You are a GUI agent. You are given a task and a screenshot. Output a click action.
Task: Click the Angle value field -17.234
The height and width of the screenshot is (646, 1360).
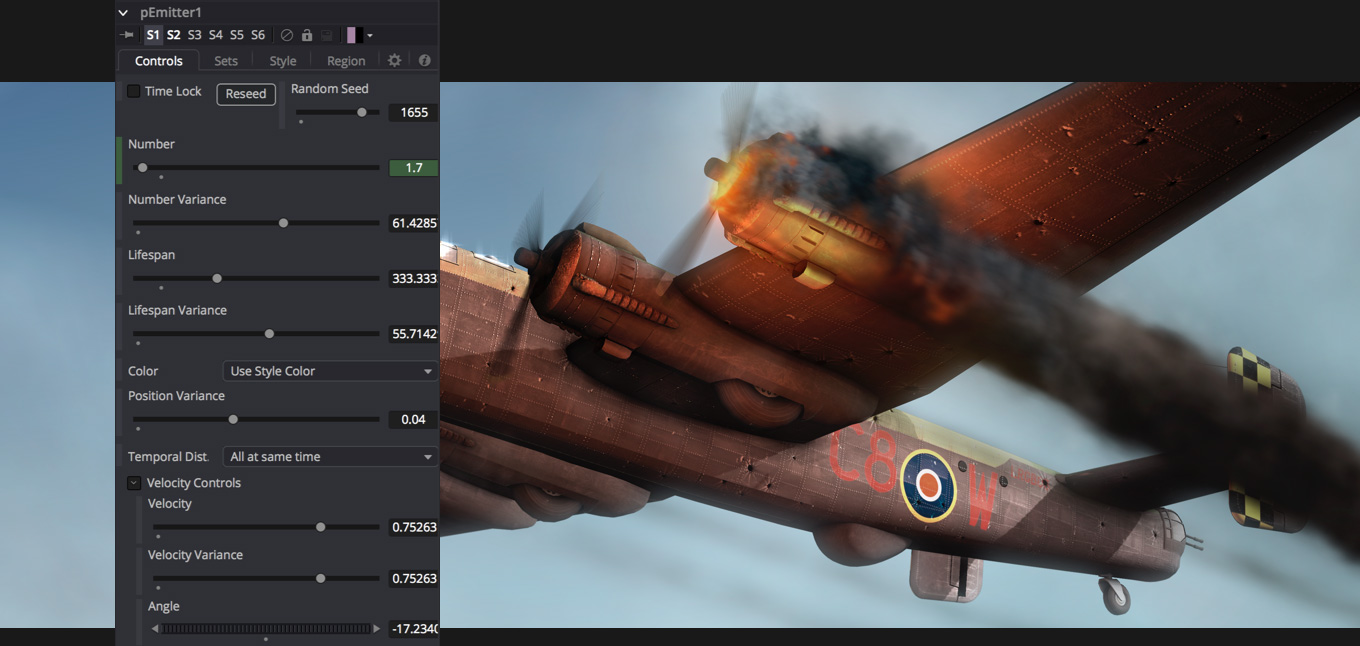(x=414, y=629)
